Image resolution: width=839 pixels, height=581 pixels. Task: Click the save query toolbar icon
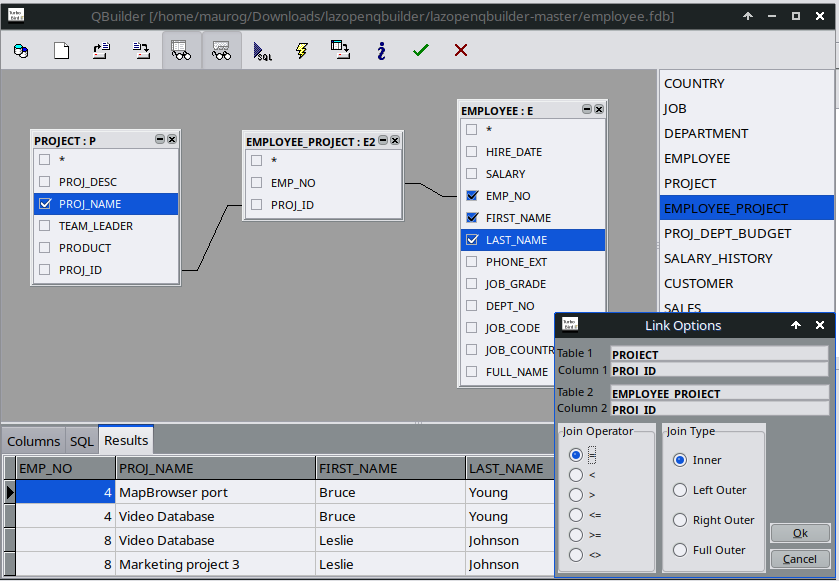click(142, 51)
